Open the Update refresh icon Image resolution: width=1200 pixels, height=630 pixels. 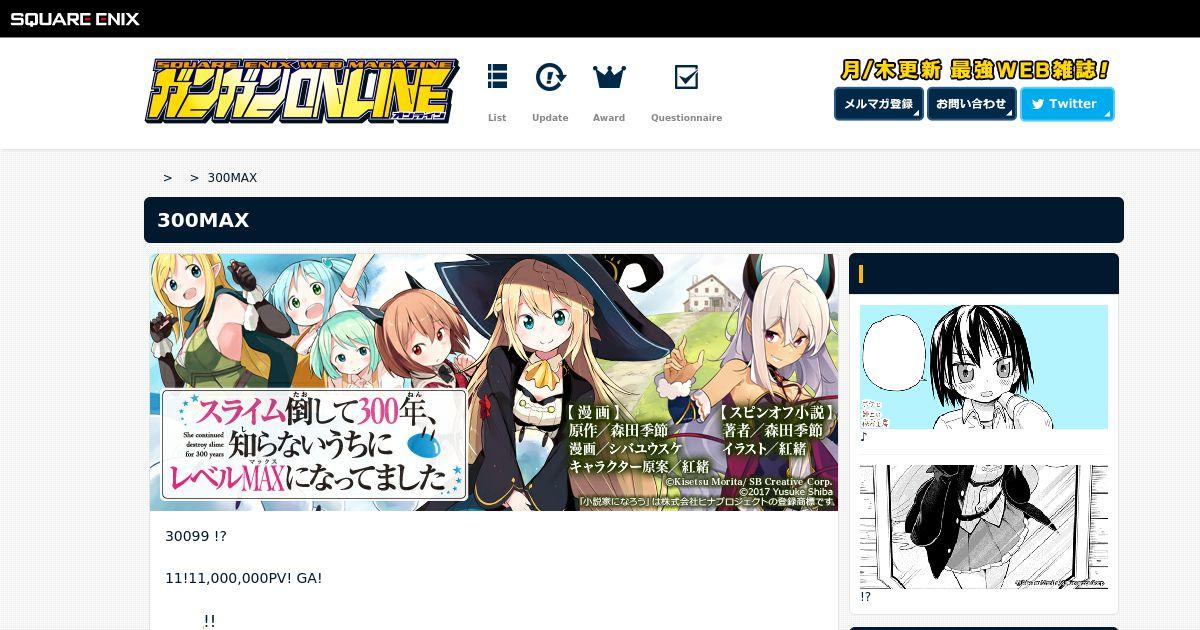tap(550, 76)
